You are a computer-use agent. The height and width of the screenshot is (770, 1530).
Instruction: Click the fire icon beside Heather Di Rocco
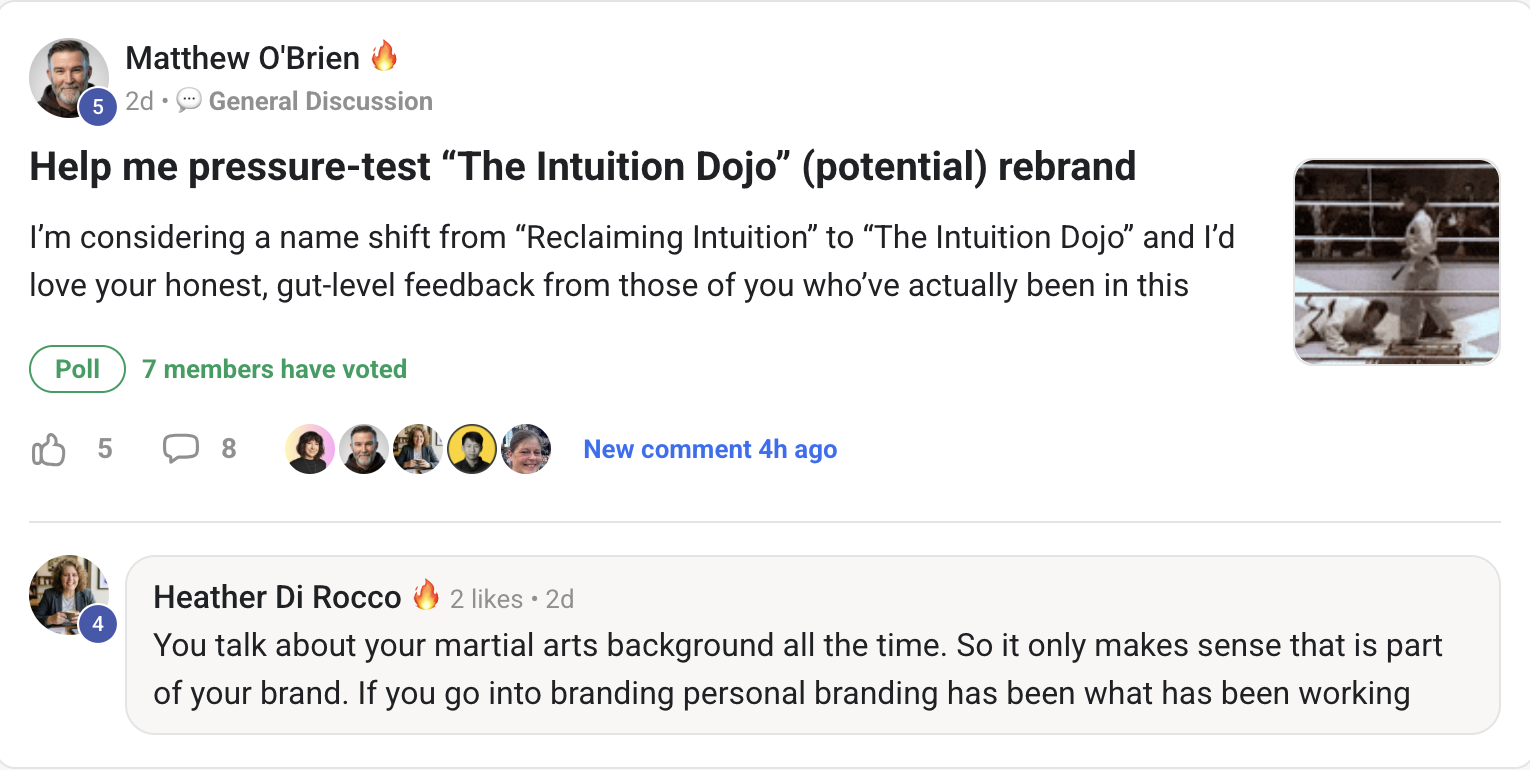(x=426, y=596)
